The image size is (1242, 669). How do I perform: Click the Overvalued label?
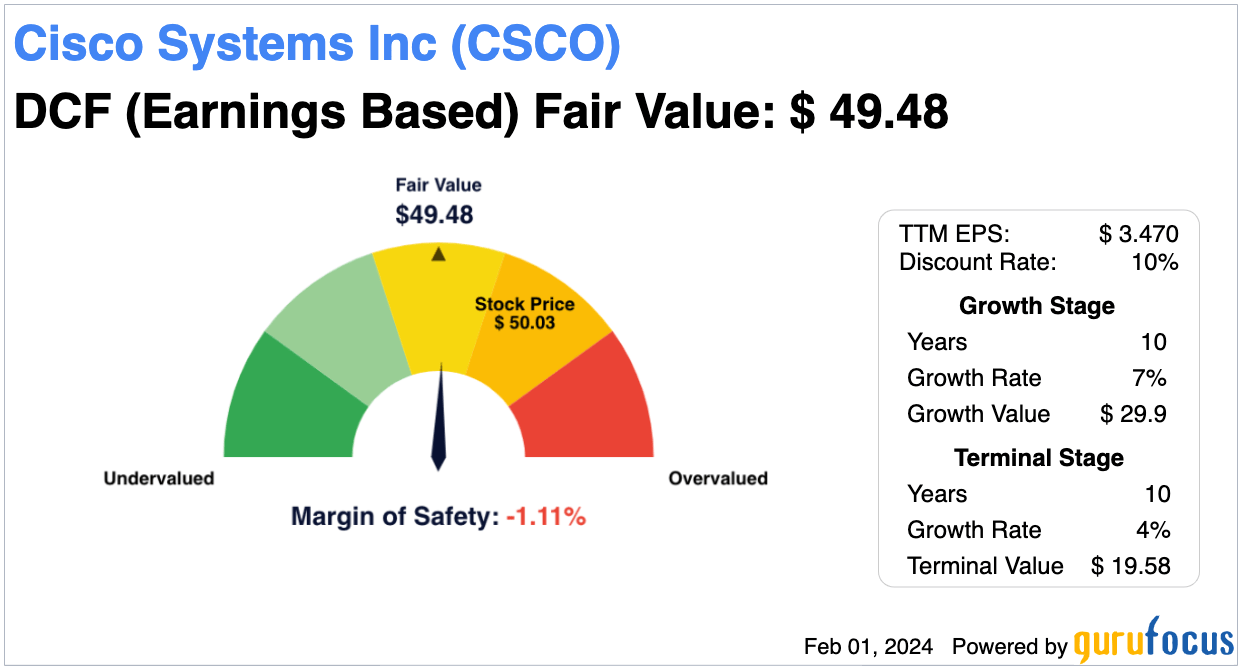click(x=718, y=479)
